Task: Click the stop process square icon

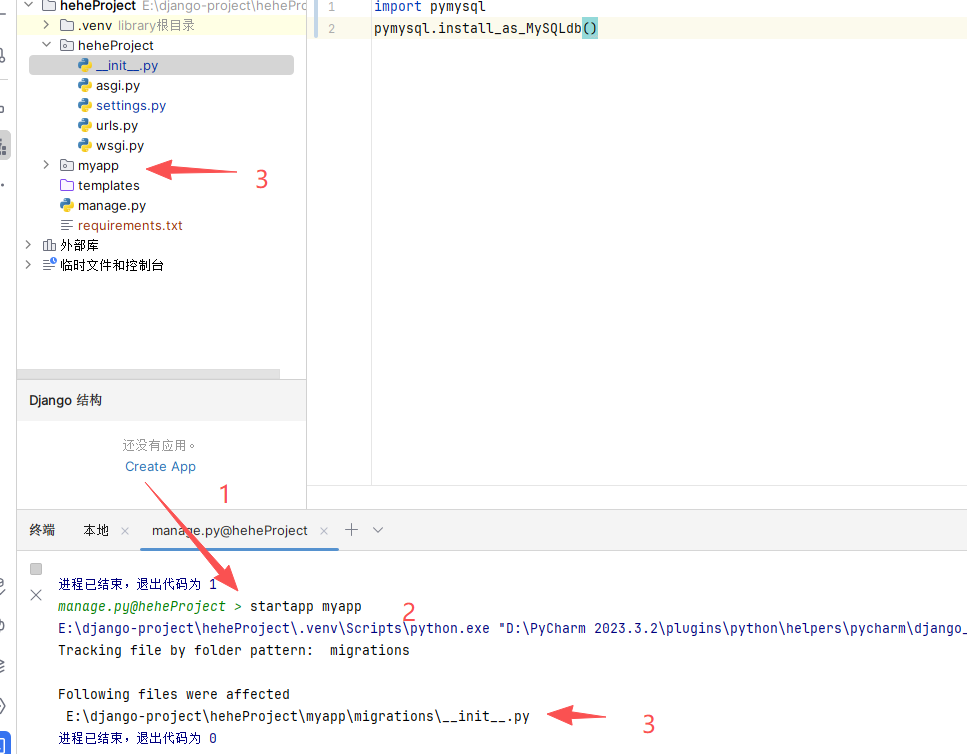Action: click(36, 569)
